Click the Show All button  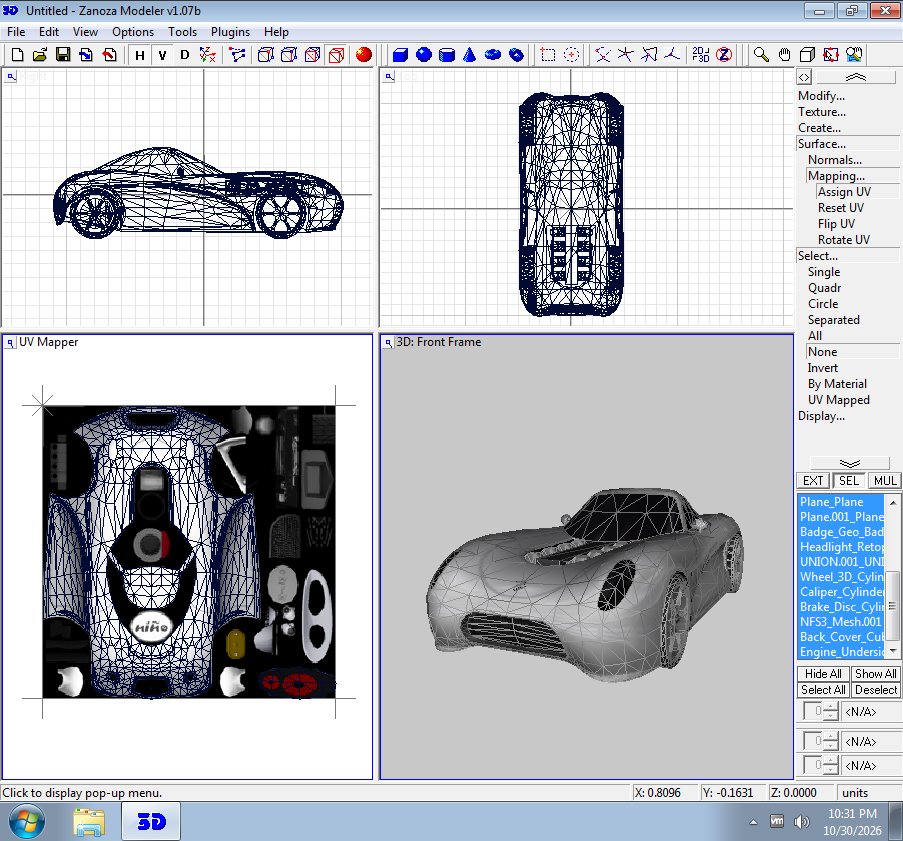click(x=875, y=673)
